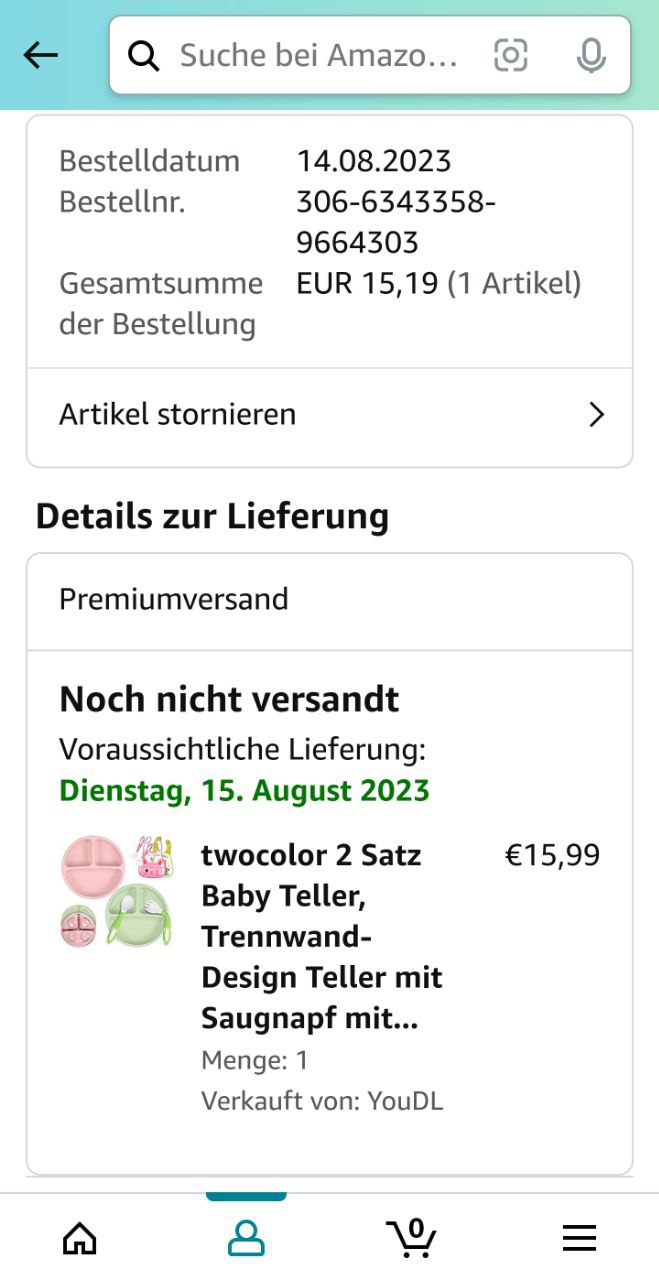Screen dimensions: 659x1280
Task: Focus the Suche bei Amazon field
Action: (319, 56)
